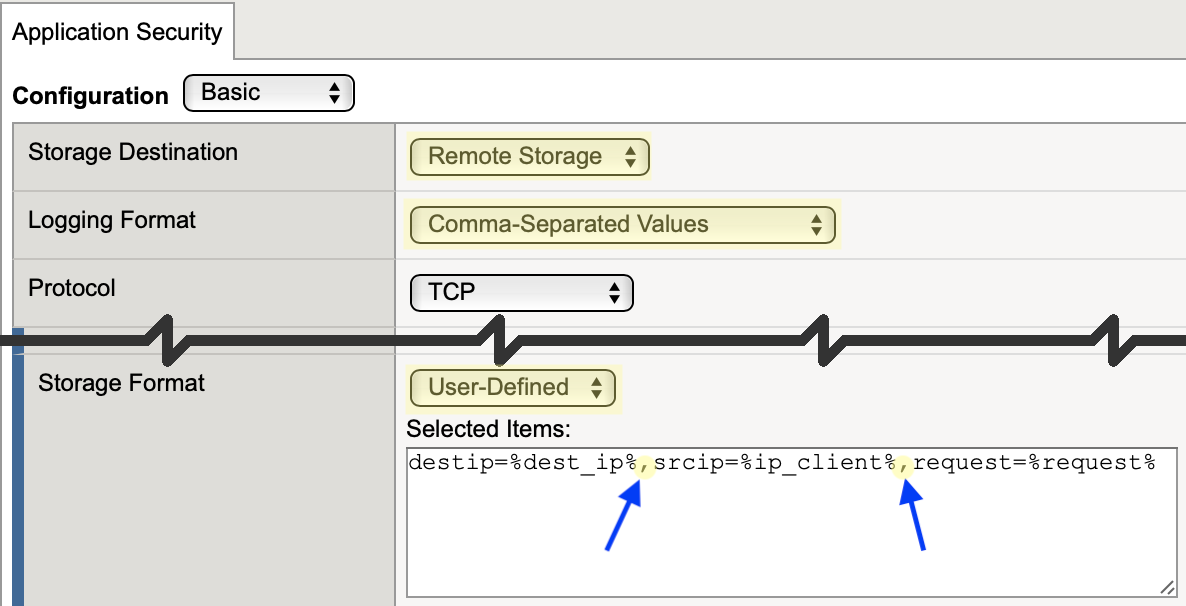The image size is (1186, 606).
Task: Click the destip=%dest_ip% text
Action: coord(523,462)
